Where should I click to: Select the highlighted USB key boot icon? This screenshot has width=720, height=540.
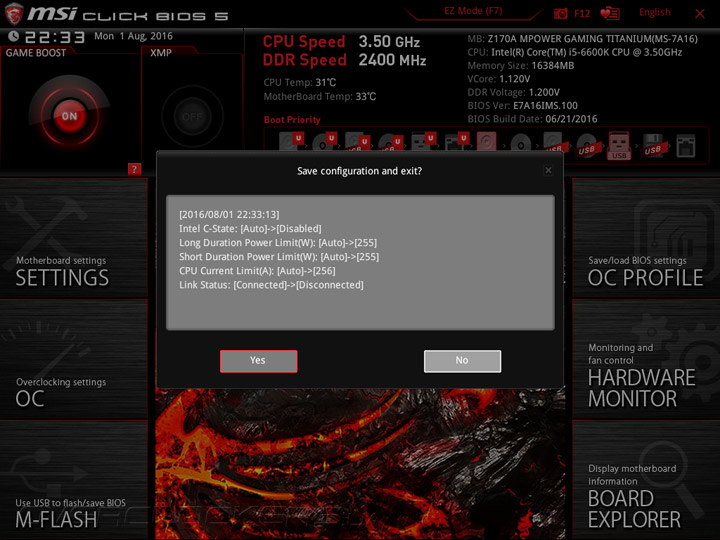tap(619, 145)
